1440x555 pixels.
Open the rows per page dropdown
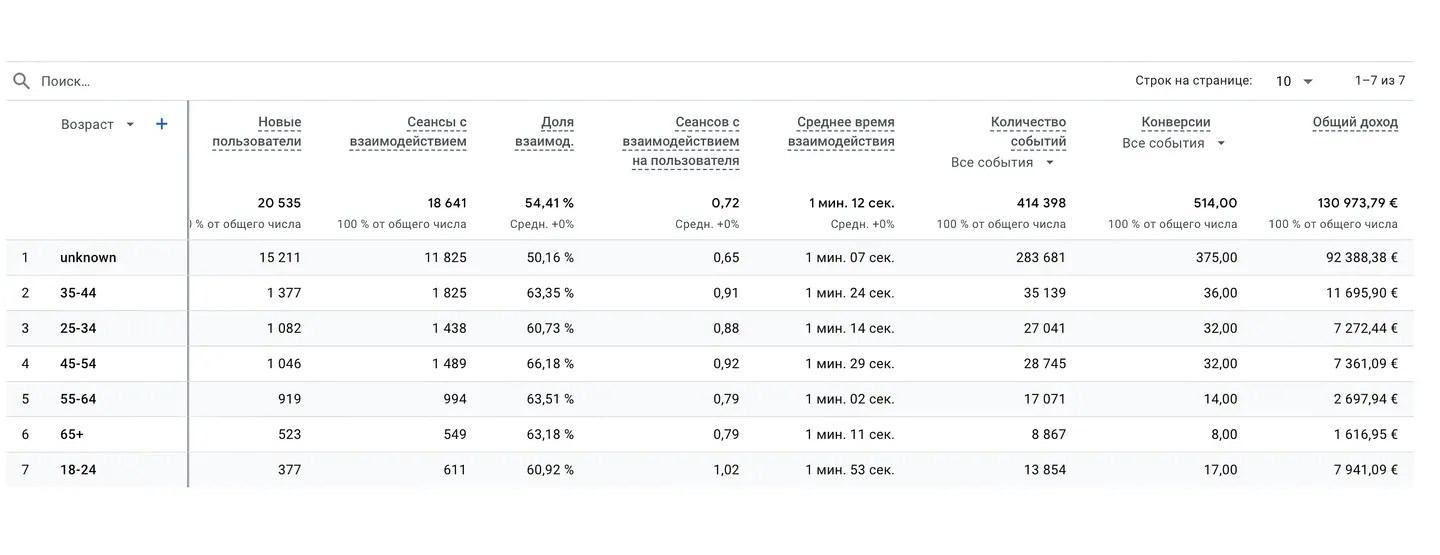tap(1294, 81)
